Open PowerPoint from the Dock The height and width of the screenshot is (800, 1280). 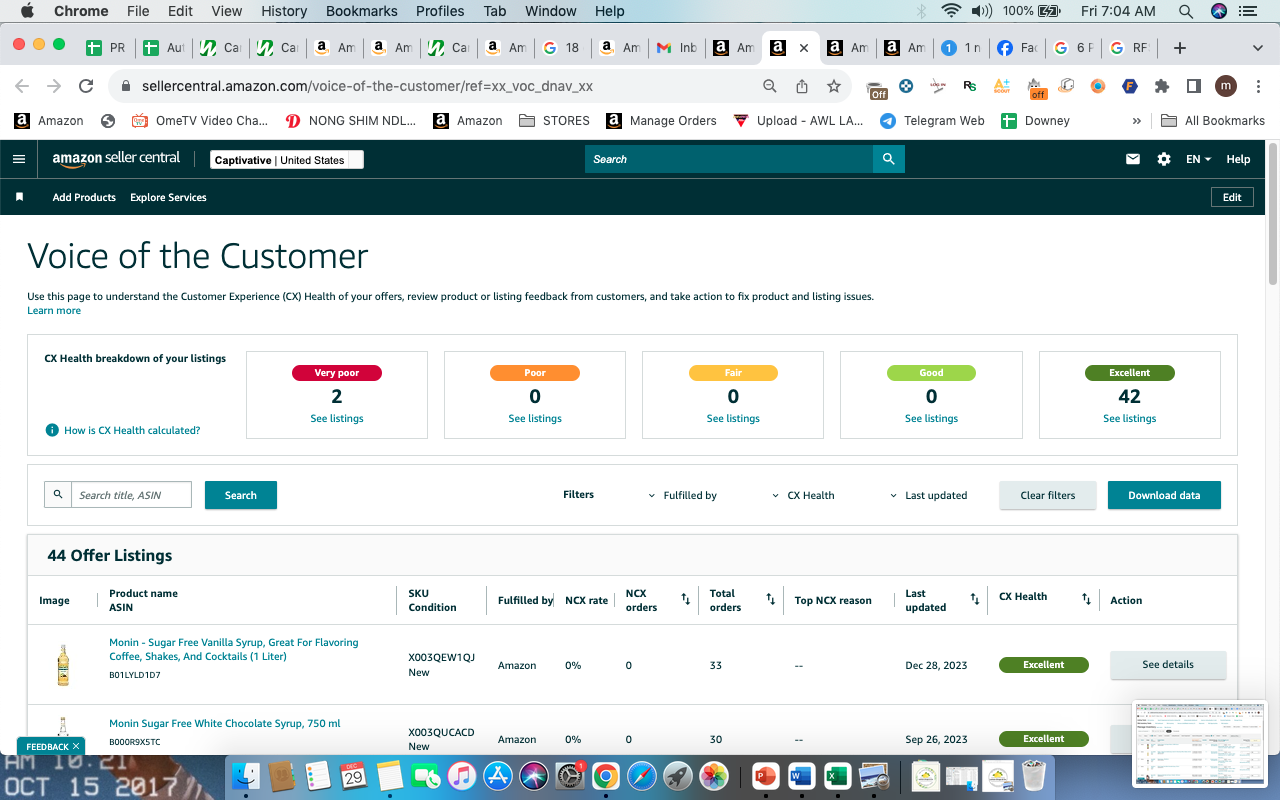(766, 776)
